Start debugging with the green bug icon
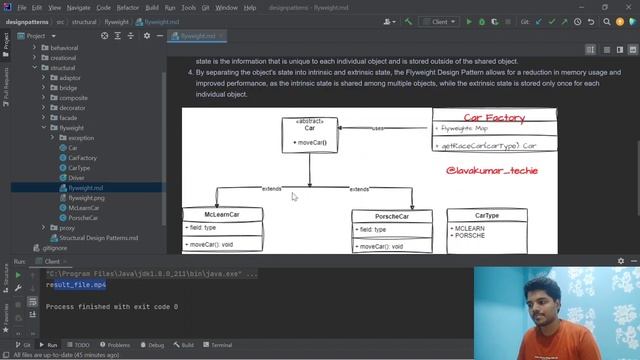The image size is (640, 360). click(482, 22)
